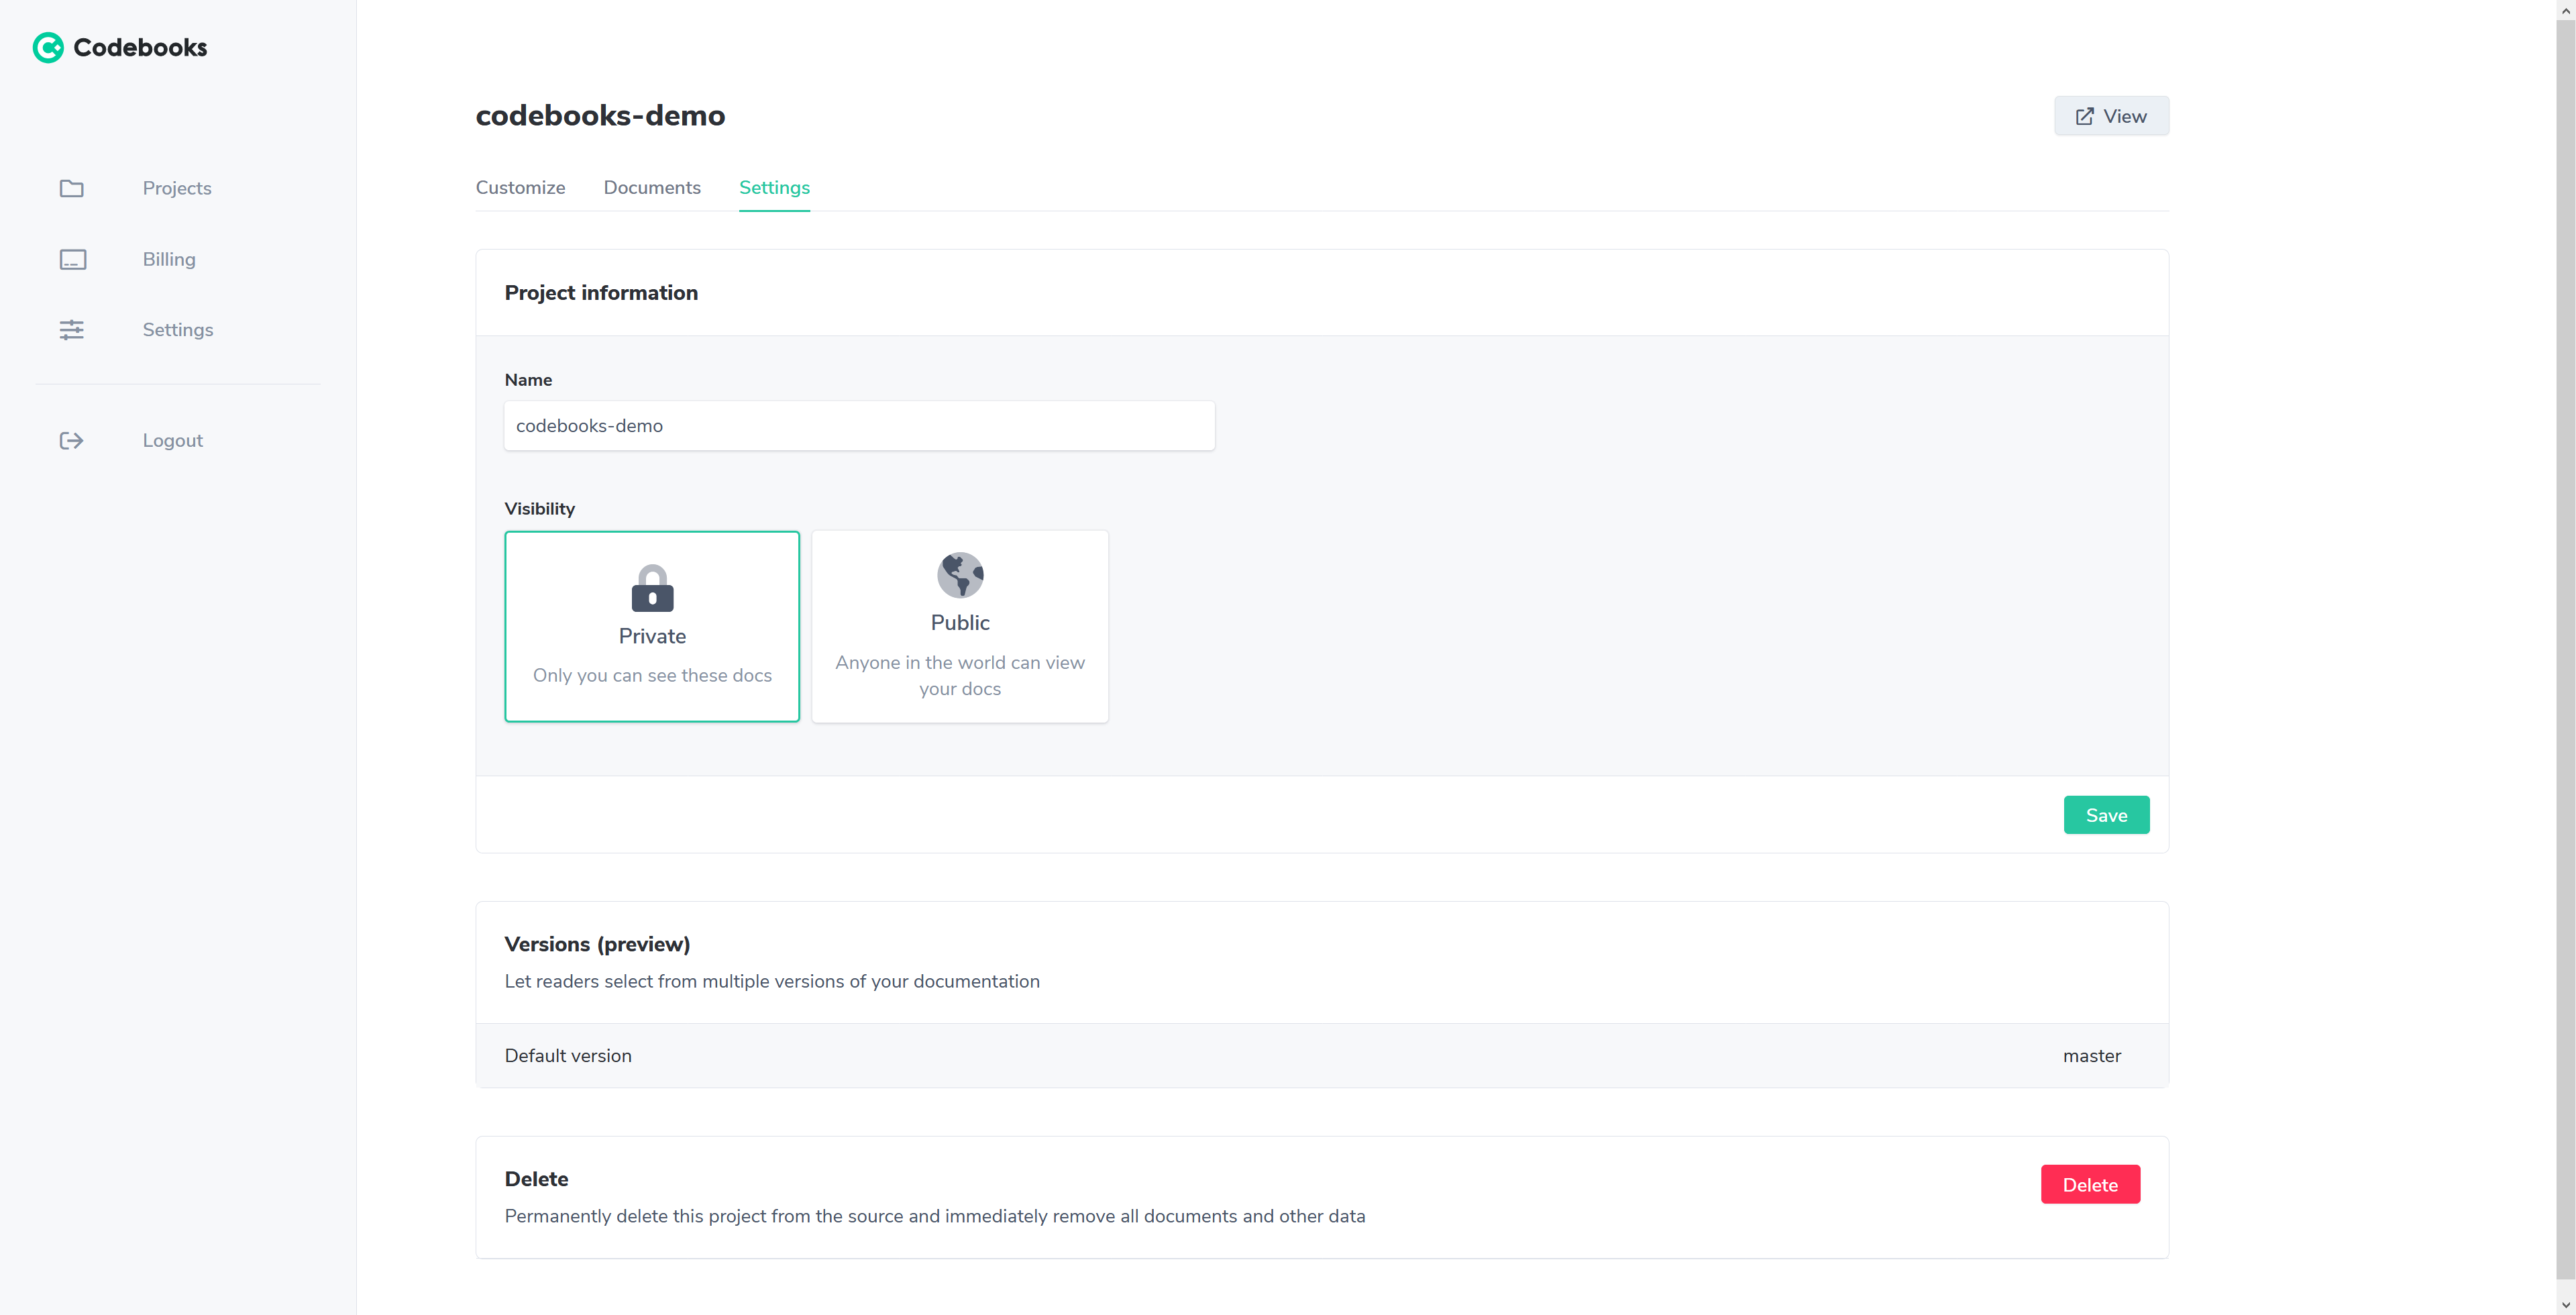Select the project Settings tab
The width and height of the screenshot is (2576, 1315).
[774, 188]
